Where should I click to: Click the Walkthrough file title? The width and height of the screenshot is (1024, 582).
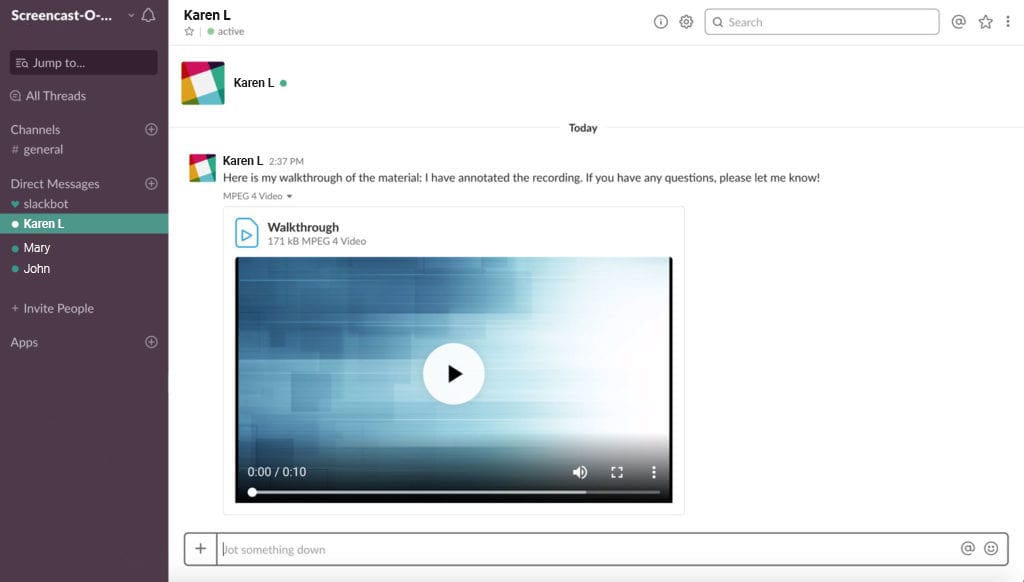[303, 227]
